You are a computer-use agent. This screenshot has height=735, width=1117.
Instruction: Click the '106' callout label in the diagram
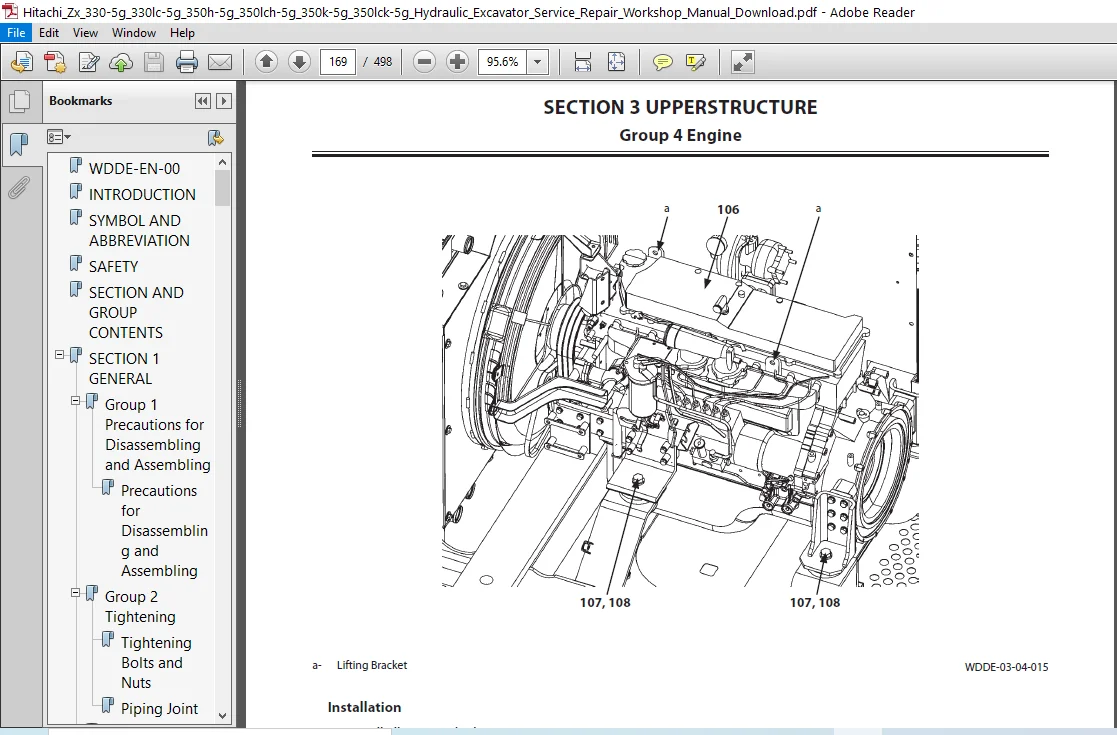pyautogui.click(x=728, y=209)
